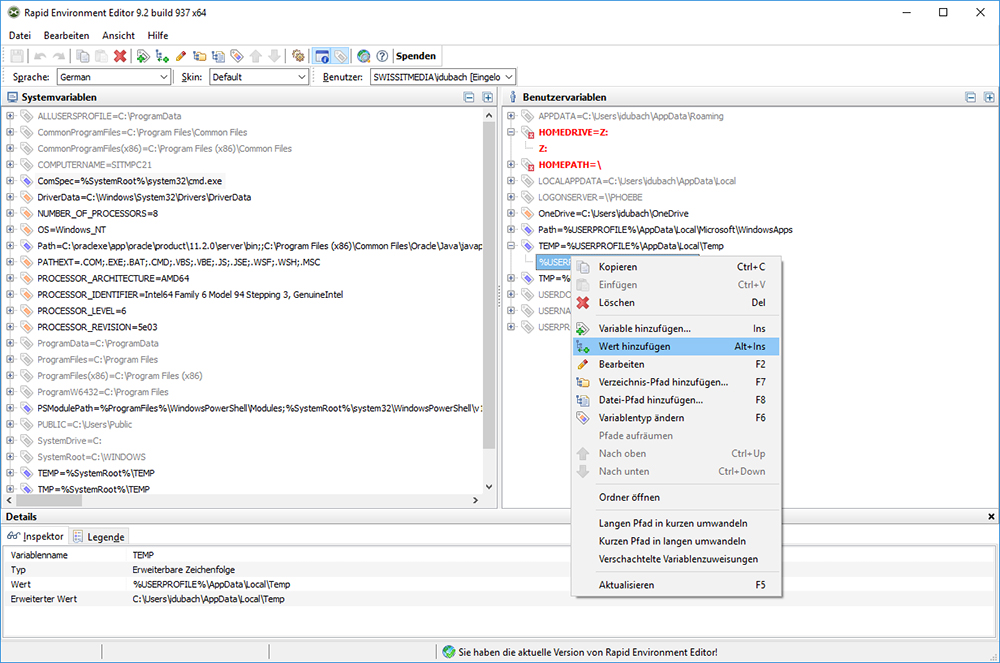Open Help via question mark icon
This screenshot has width=1000, height=663.
tap(382, 56)
